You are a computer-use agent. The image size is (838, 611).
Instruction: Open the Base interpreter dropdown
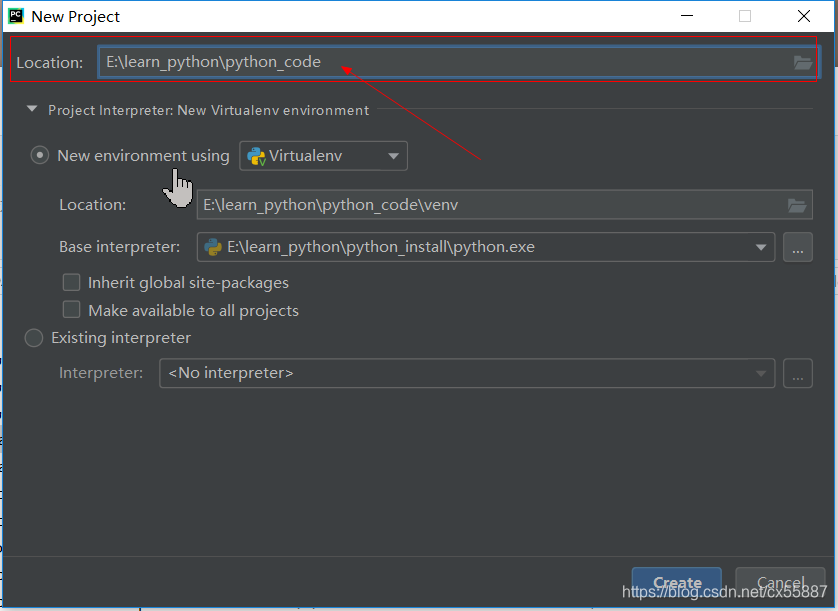(x=486, y=247)
